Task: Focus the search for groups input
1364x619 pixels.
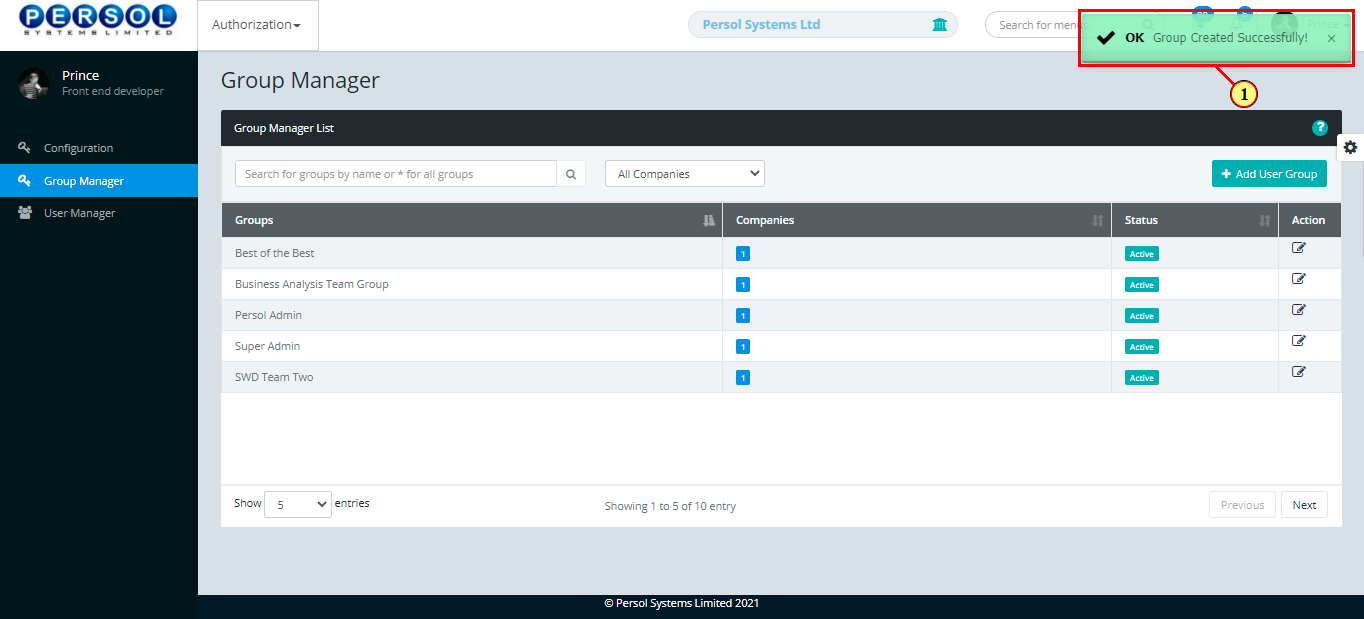Action: pyautogui.click(x=396, y=174)
